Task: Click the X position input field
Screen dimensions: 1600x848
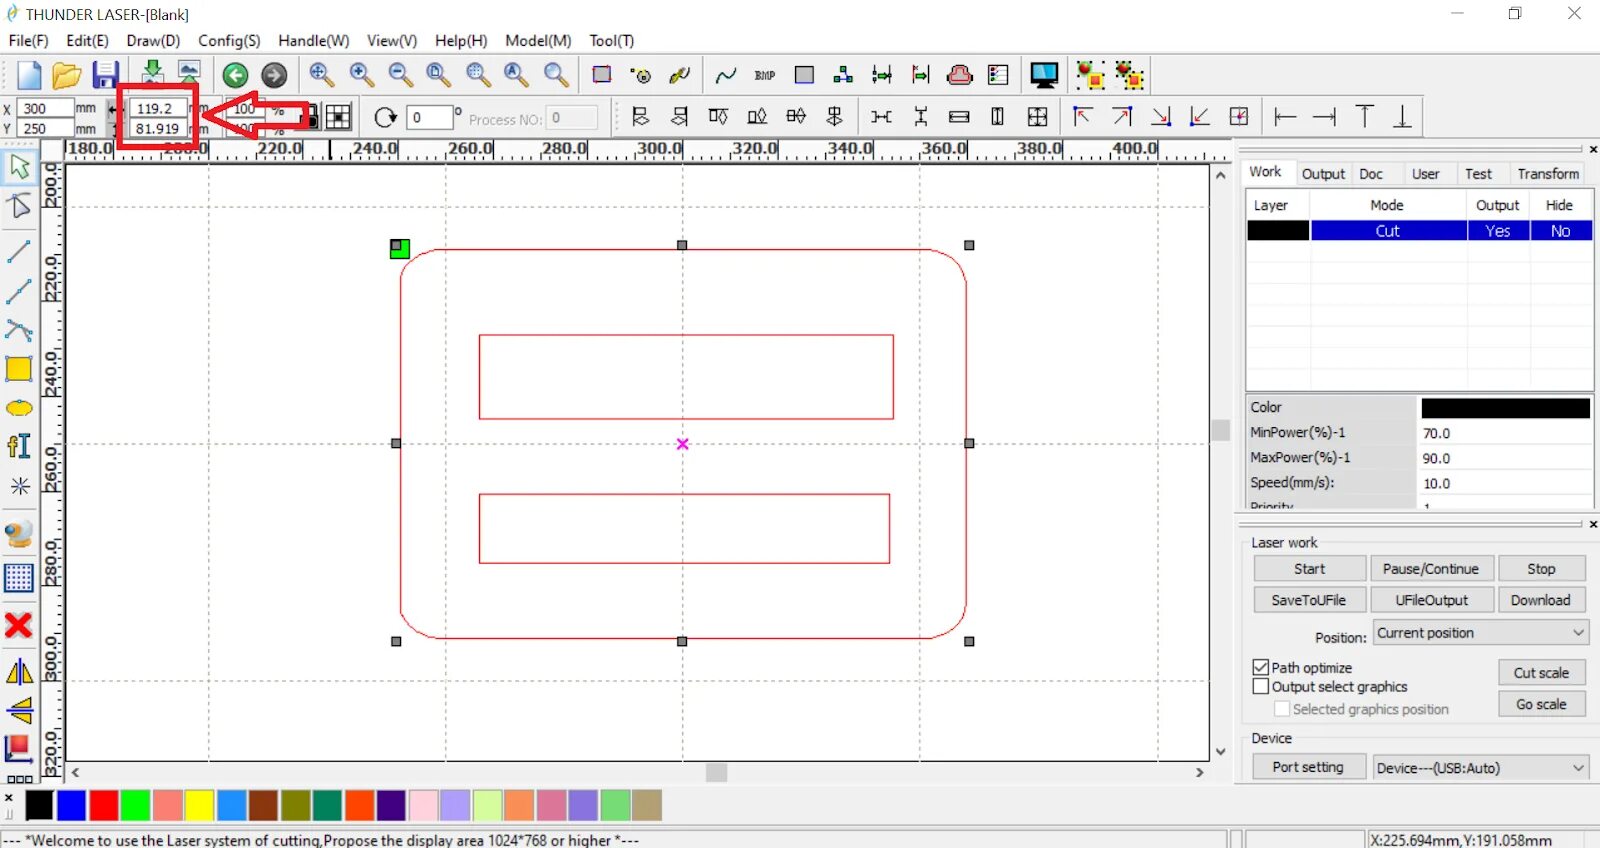Action: pyautogui.click(x=45, y=108)
